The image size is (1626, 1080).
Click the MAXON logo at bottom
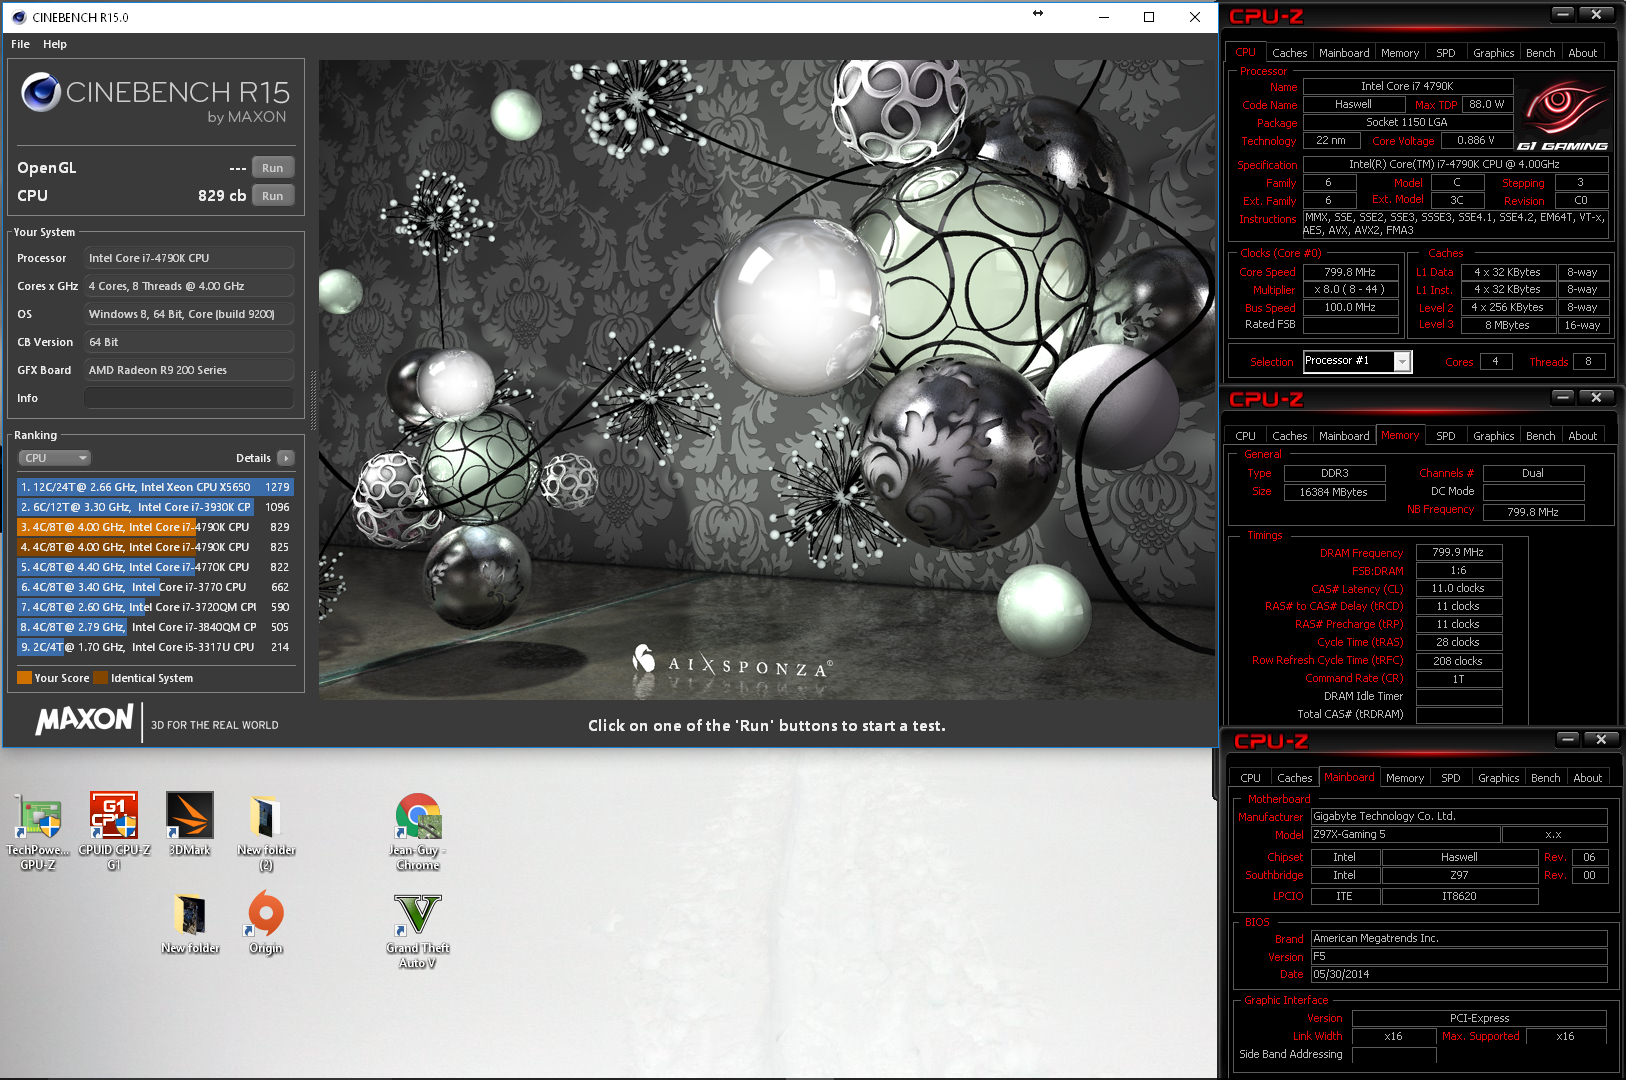coord(84,719)
